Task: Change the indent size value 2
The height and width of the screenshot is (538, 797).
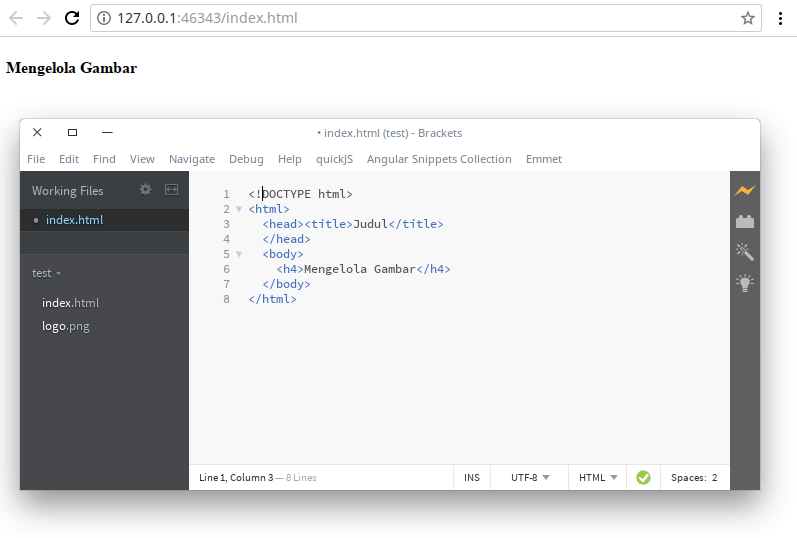Action: [x=714, y=477]
